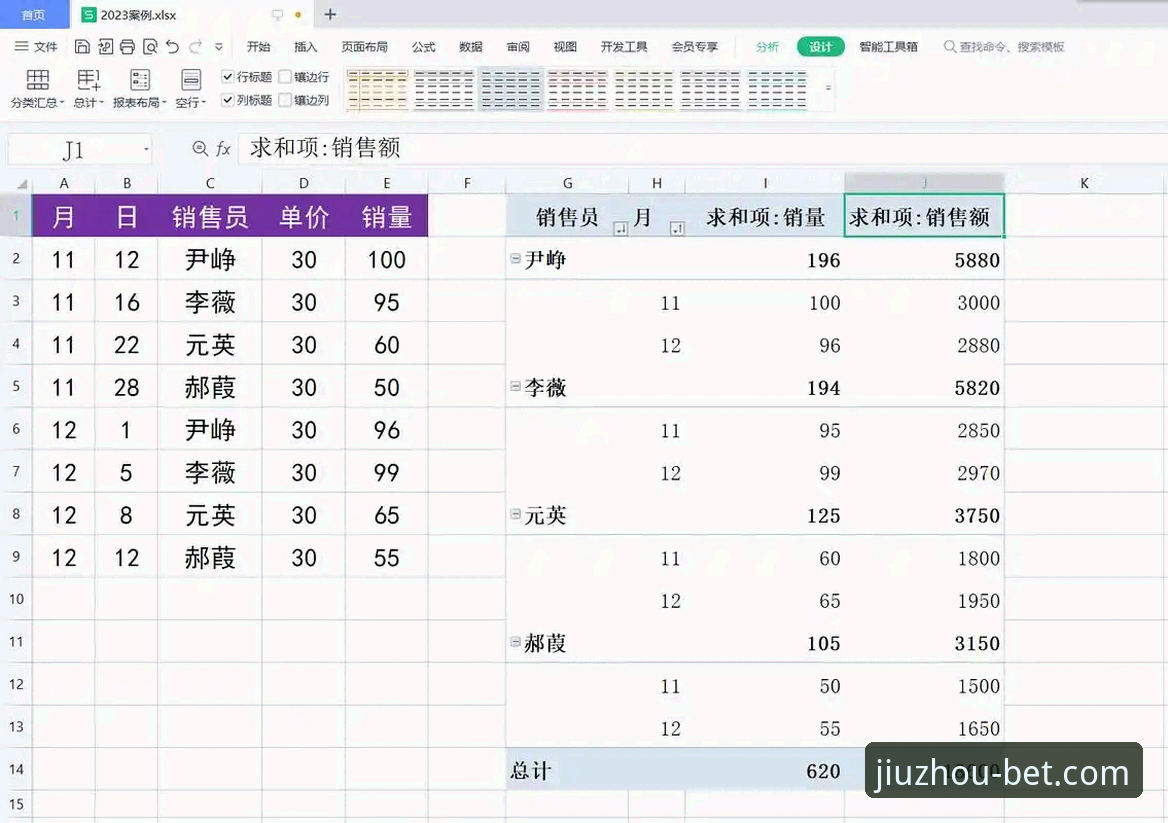
Task: Click the print icon
Action: click(127, 47)
